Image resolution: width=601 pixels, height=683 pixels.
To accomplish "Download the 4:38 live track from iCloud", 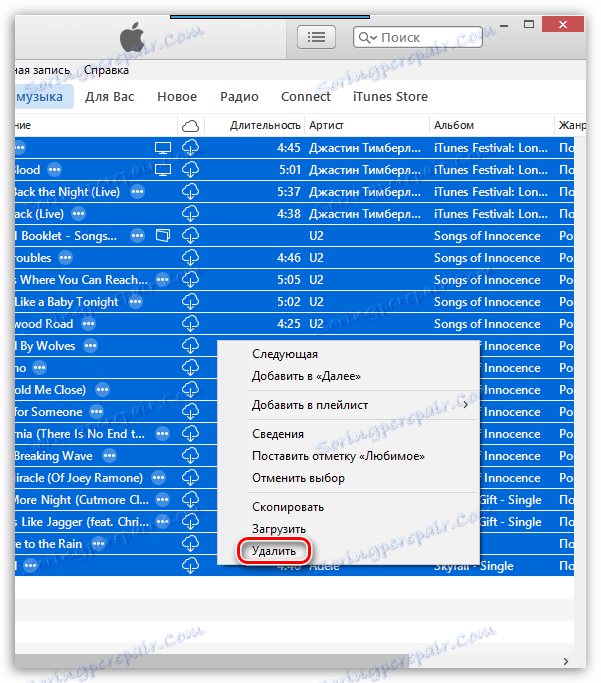I will point(190,214).
